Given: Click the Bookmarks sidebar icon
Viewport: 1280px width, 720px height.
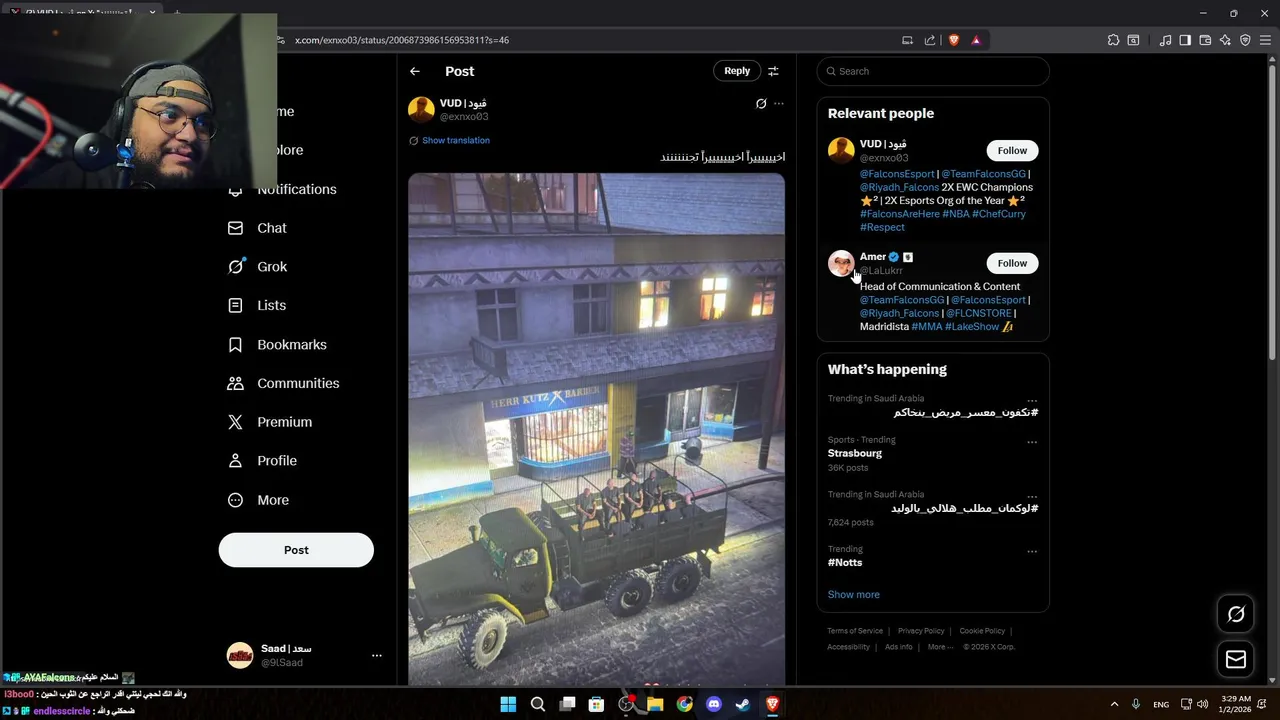Looking at the screenshot, I should coord(235,344).
